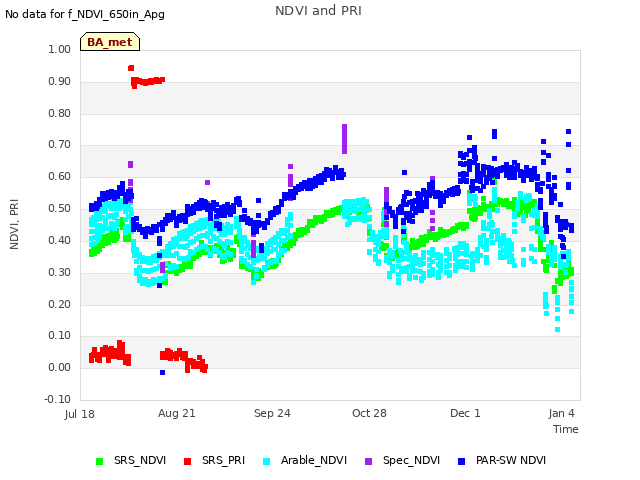The image size is (640, 480).
Task: Click the Oct 28 x-axis tick label
Action: 369,413
